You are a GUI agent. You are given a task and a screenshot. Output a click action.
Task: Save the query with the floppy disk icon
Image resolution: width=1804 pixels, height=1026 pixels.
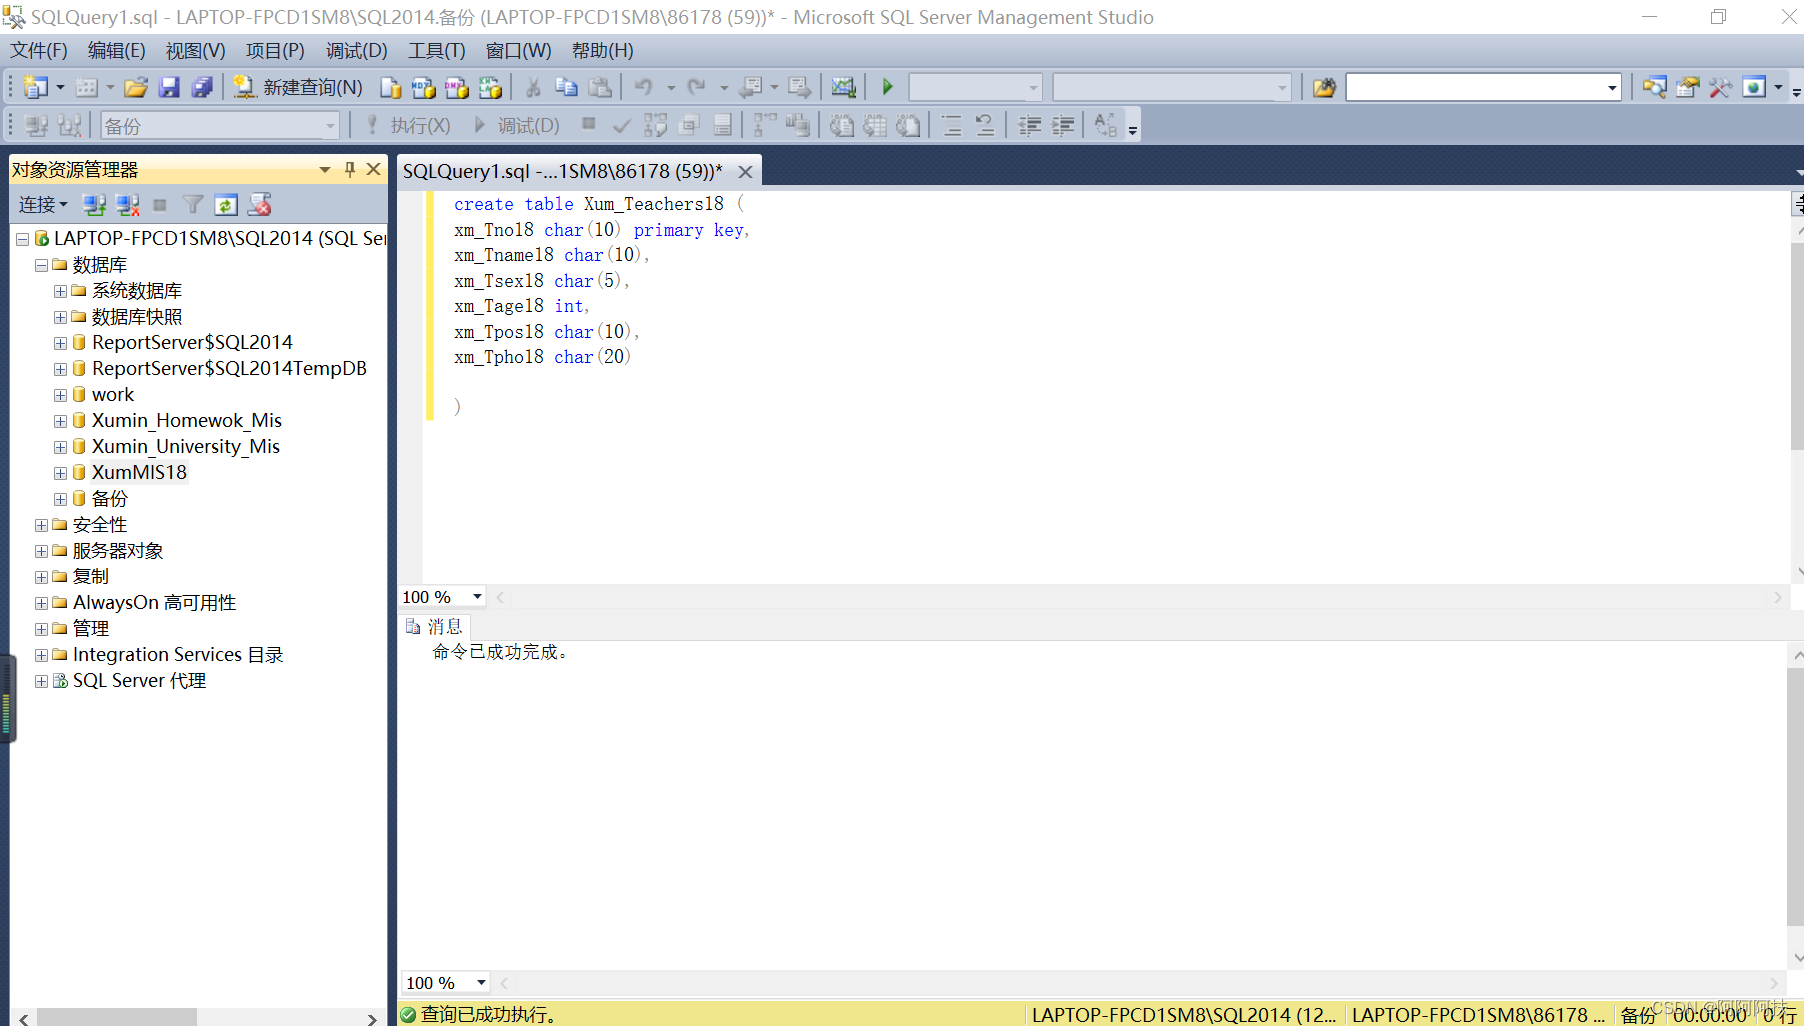169,88
